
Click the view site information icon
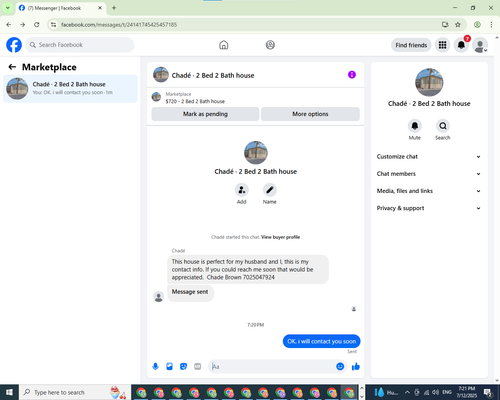(x=53, y=25)
